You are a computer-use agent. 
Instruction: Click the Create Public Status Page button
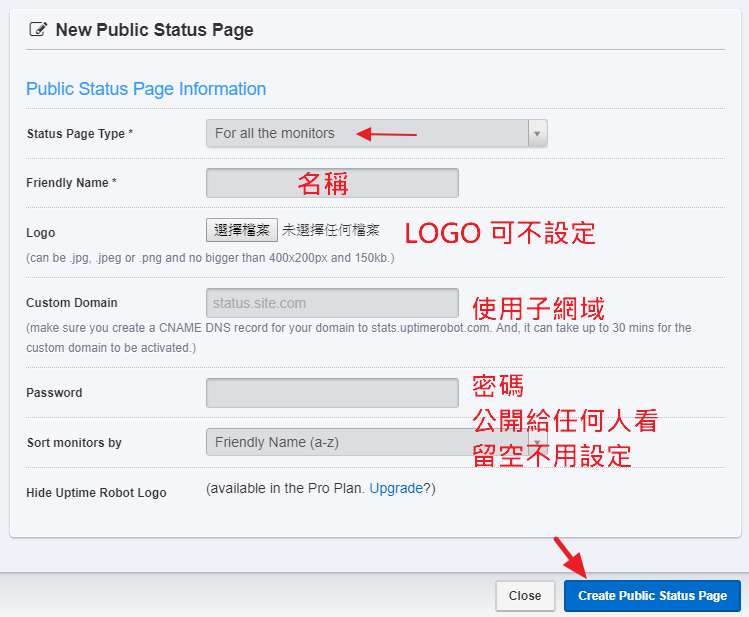(652, 595)
